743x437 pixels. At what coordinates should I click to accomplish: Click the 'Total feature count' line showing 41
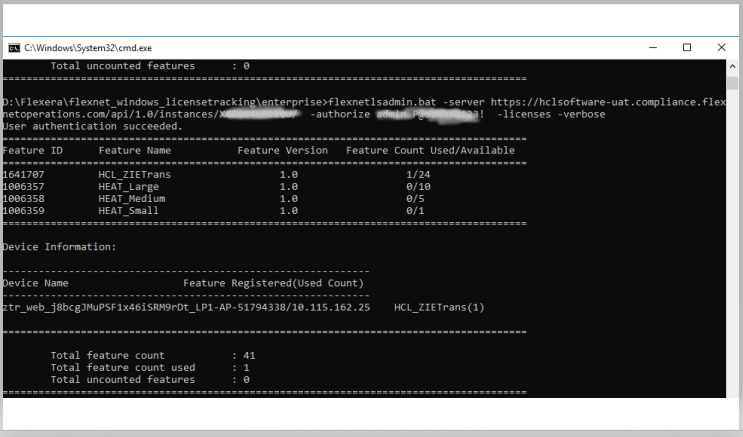[x=153, y=355]
